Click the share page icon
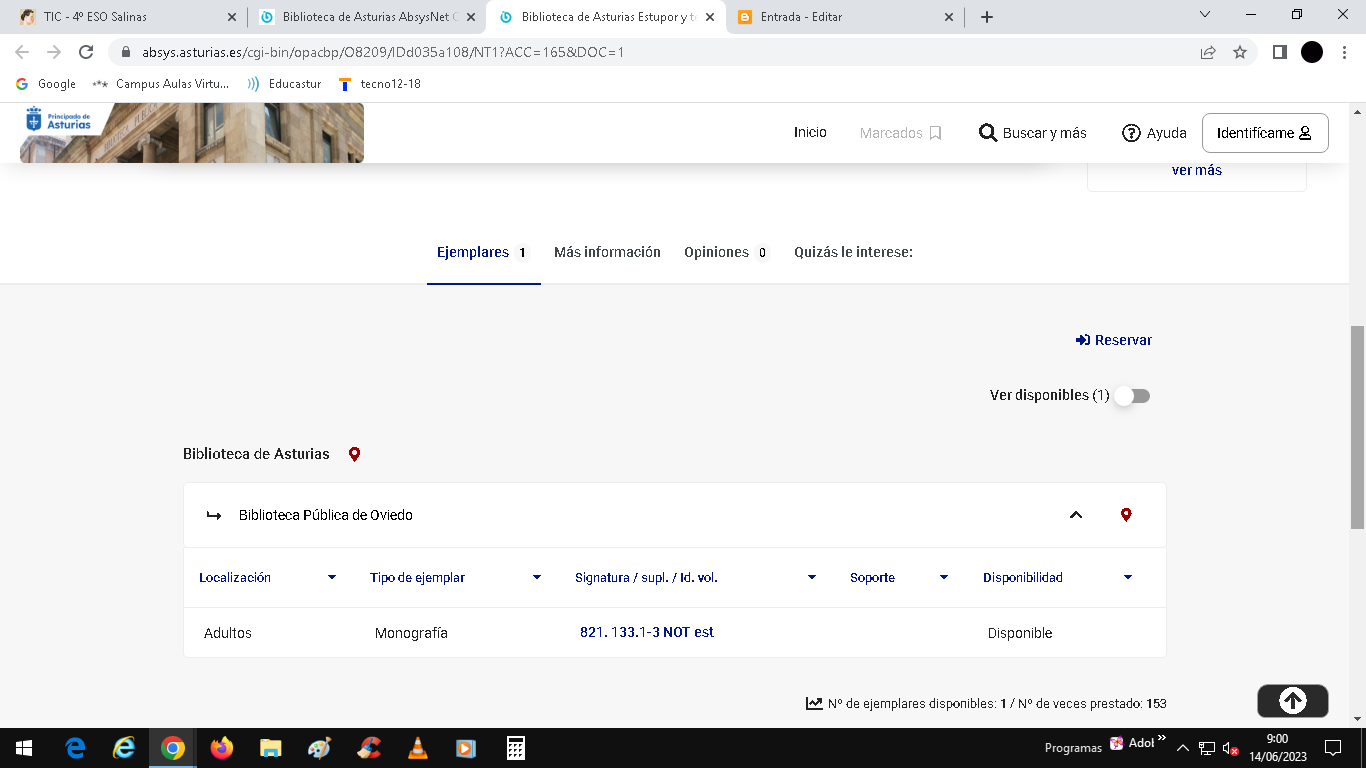1366x768 pixels. (1208, 52)
